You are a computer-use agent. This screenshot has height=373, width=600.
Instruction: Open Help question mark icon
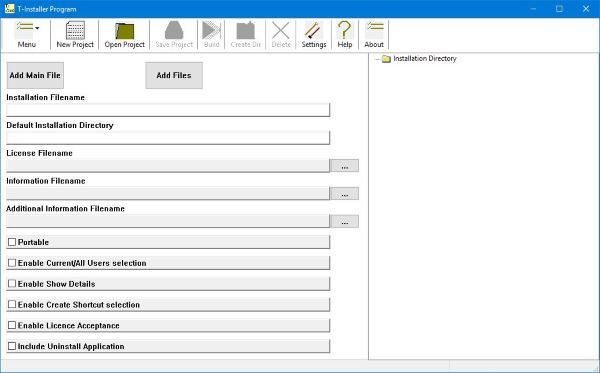tap(344, 30)
